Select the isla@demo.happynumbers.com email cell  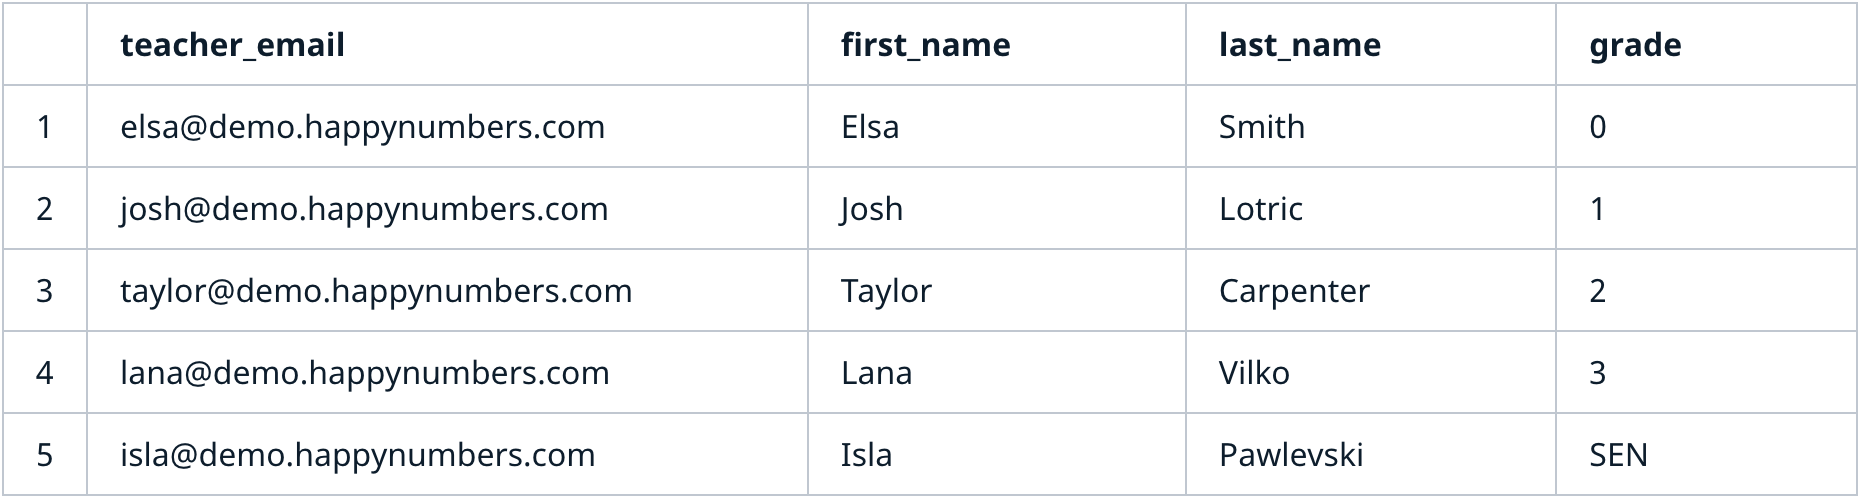click(357, 455)
